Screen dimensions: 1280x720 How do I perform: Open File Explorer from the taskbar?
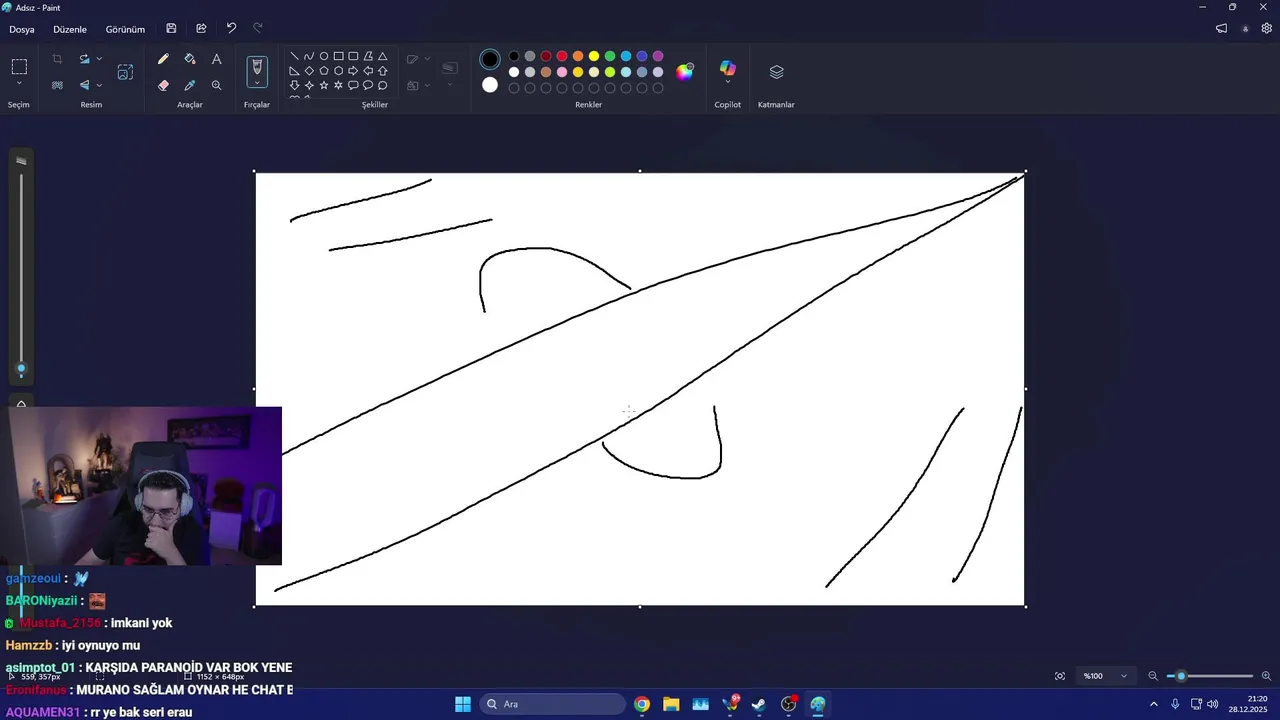click(x=671, y=704)
